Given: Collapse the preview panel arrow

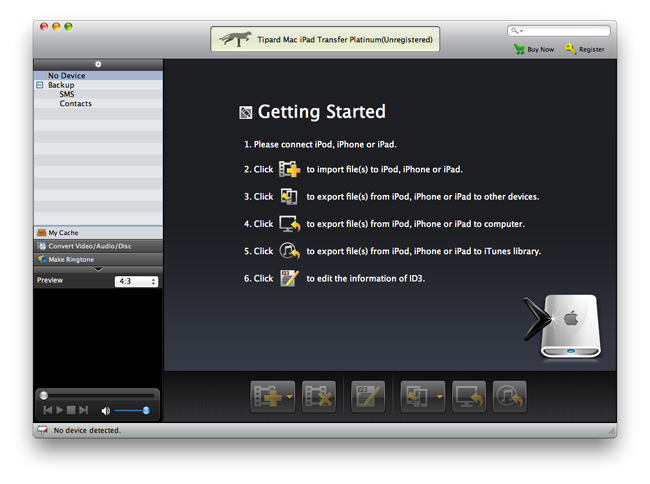Looking at the screenshot, I should pos(98,270).
